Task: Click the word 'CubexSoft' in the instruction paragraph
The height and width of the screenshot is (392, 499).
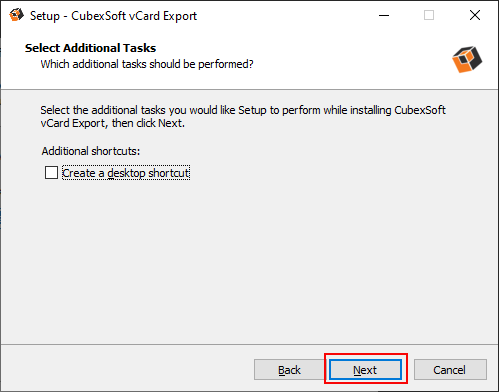Action: pyautogui.click(x=420, y=110)
